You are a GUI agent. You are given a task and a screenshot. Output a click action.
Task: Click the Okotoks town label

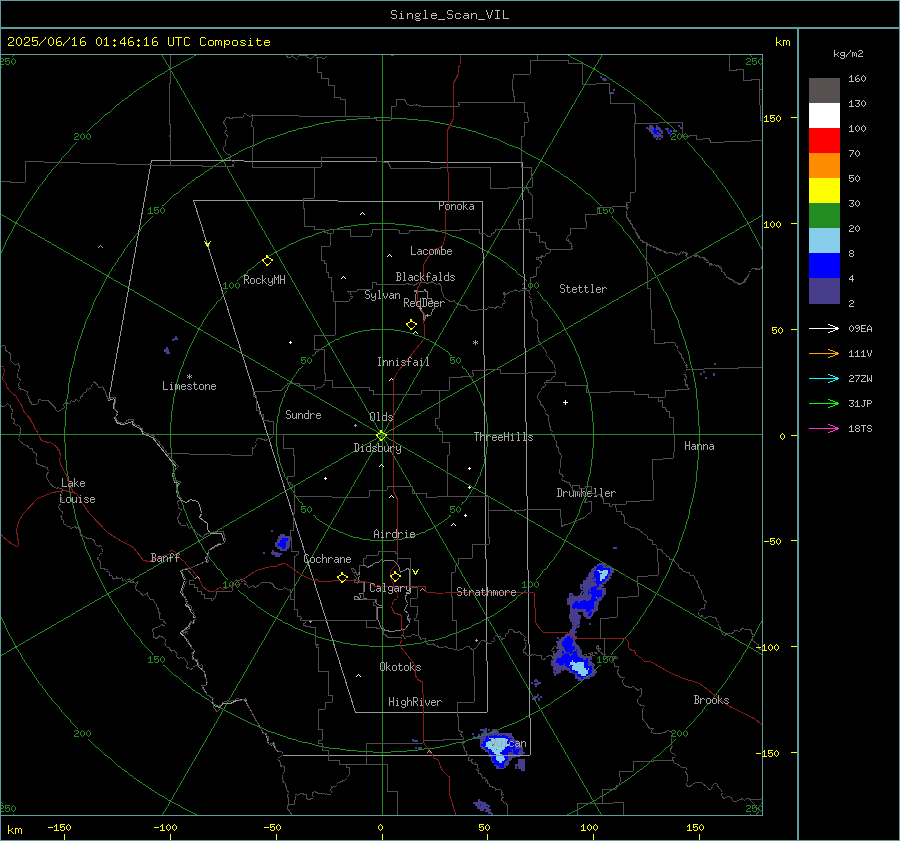coord(400,667)
